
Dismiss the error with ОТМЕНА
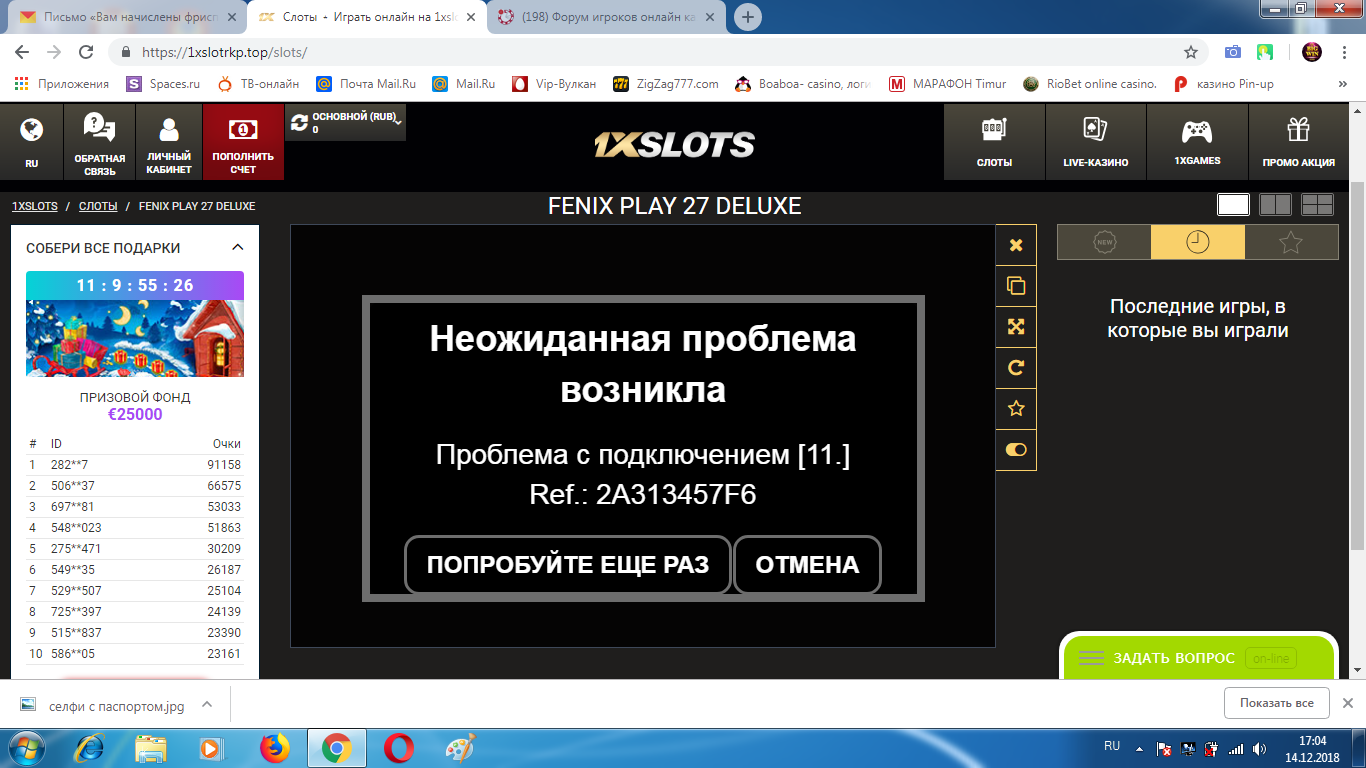click(x=807, y=565)
